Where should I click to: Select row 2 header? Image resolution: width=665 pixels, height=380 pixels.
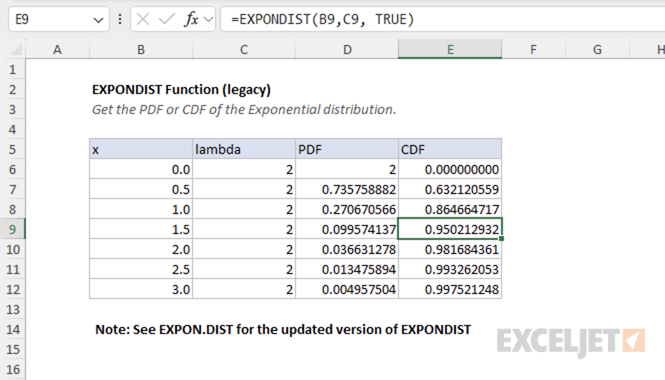coord(13,89)
